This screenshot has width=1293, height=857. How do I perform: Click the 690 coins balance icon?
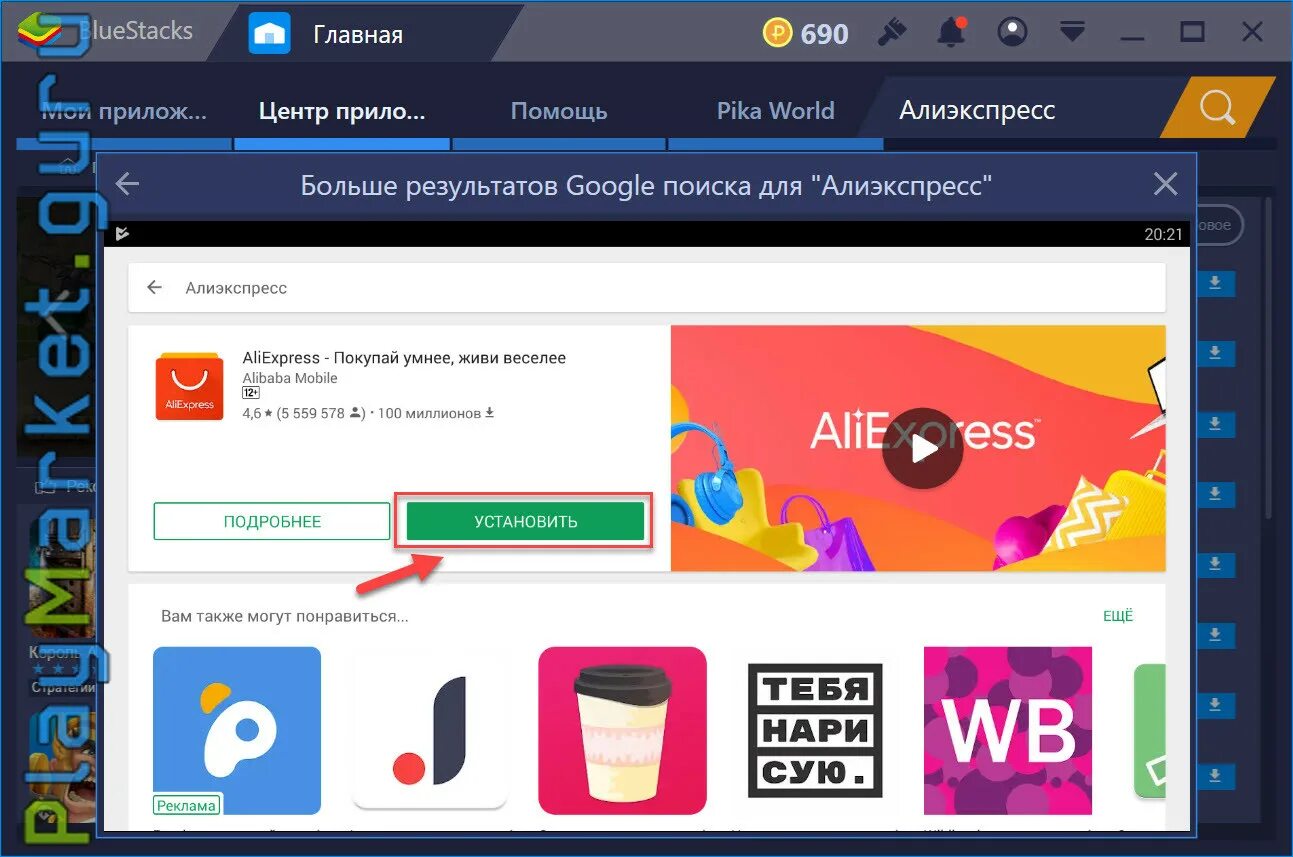click(x=778, y=34)
